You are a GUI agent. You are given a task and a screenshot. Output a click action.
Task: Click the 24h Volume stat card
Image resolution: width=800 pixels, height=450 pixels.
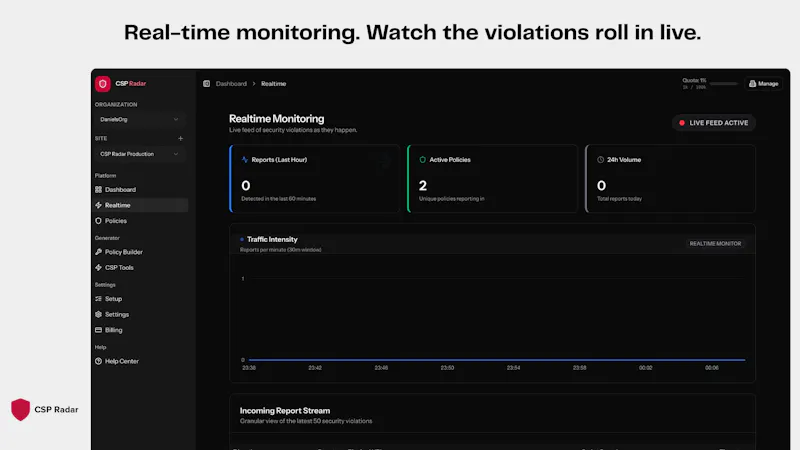(x=670, y=179)
